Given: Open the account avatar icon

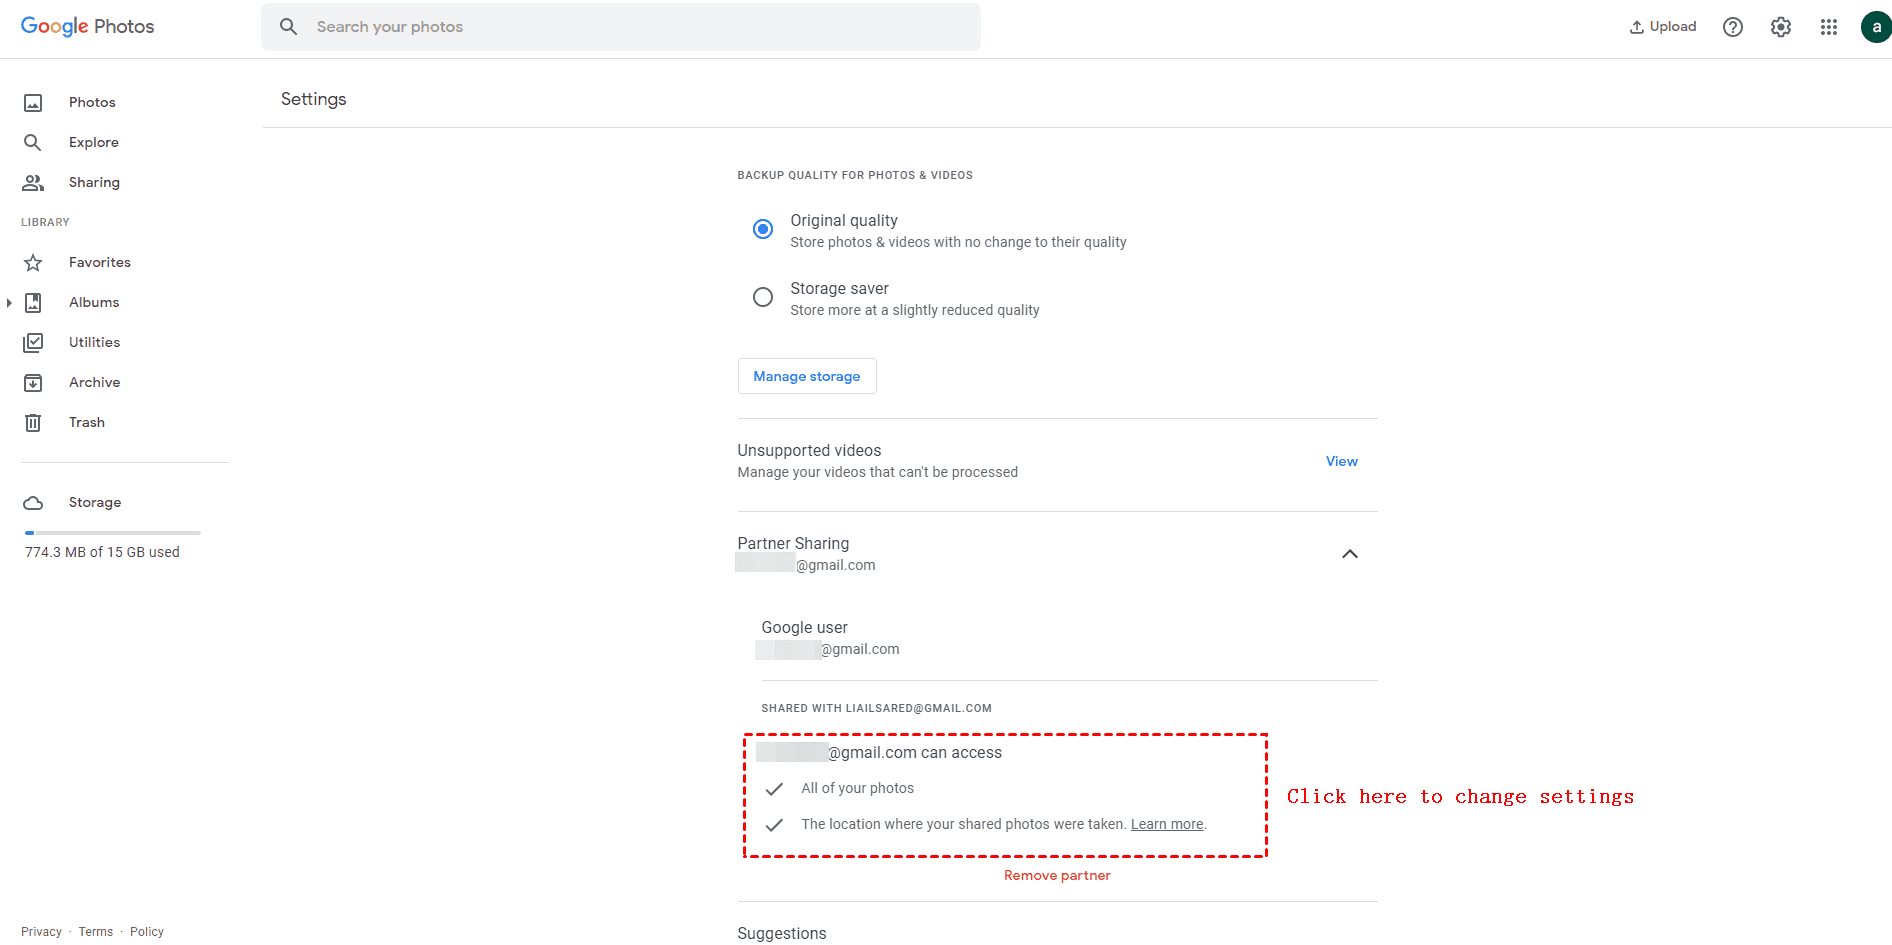Looking at the screenshot, I should click(1875, 27).
